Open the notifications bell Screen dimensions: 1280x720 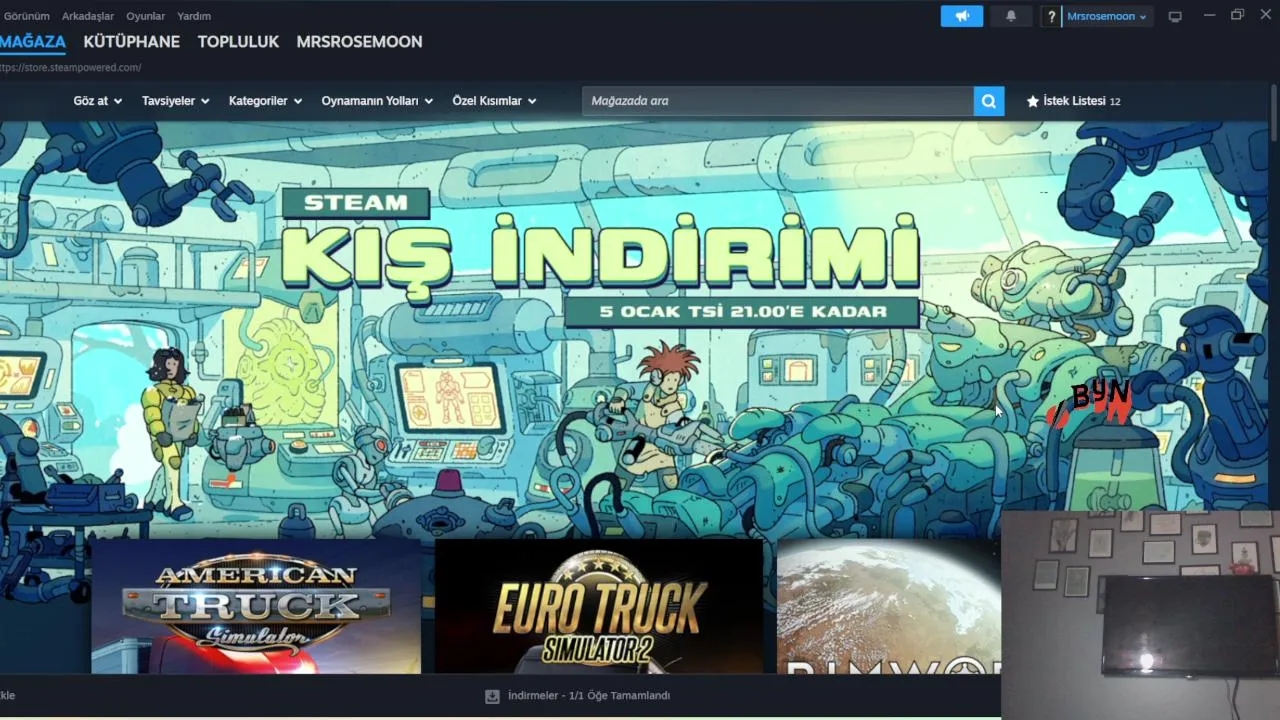click(x=1011, y=16)
